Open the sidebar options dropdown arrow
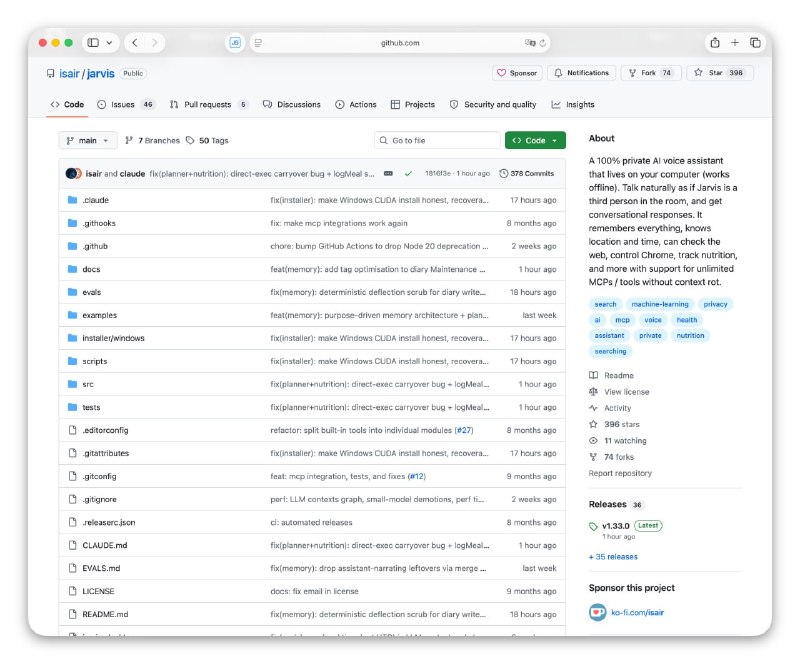 (x=109, y=43)
